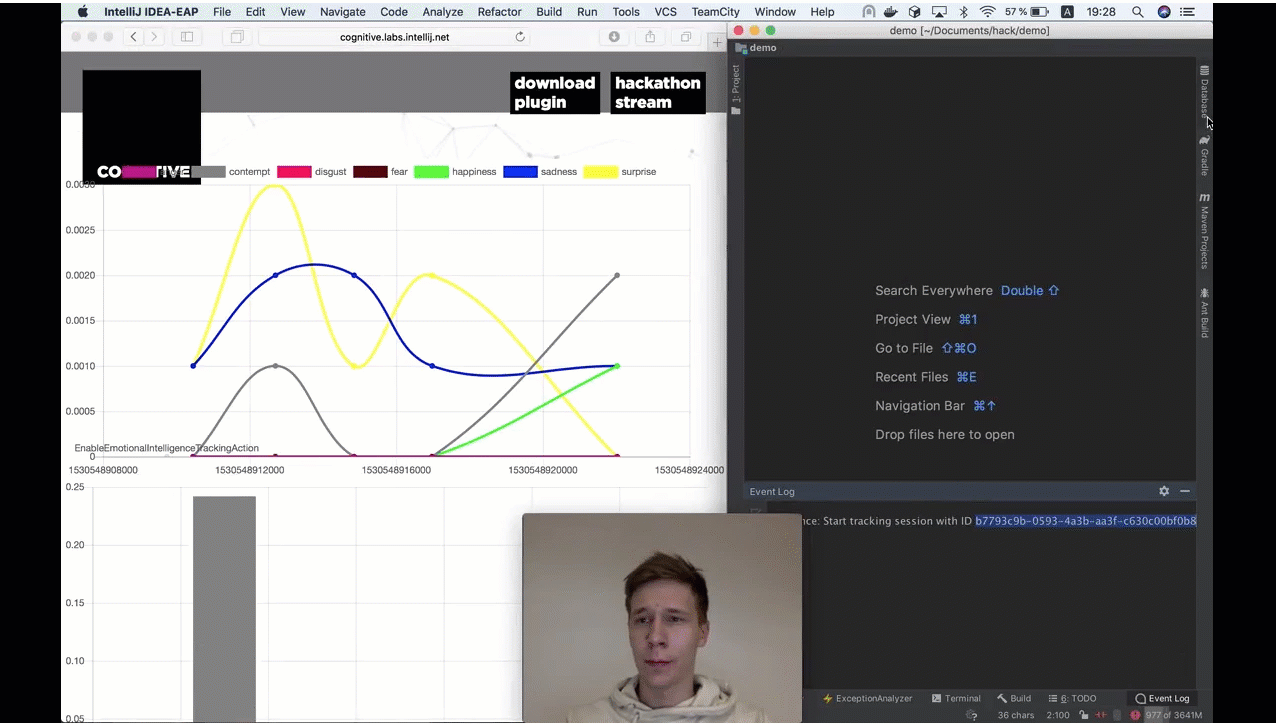1276x724 pixels.
Task: Show Safari downloads
Action: tap(614, 37)
